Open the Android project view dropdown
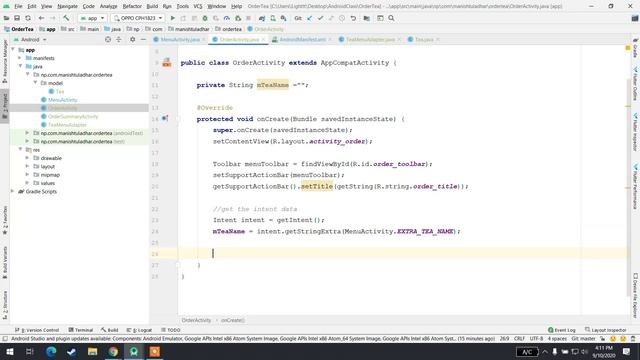 click(x=30, y=40)
